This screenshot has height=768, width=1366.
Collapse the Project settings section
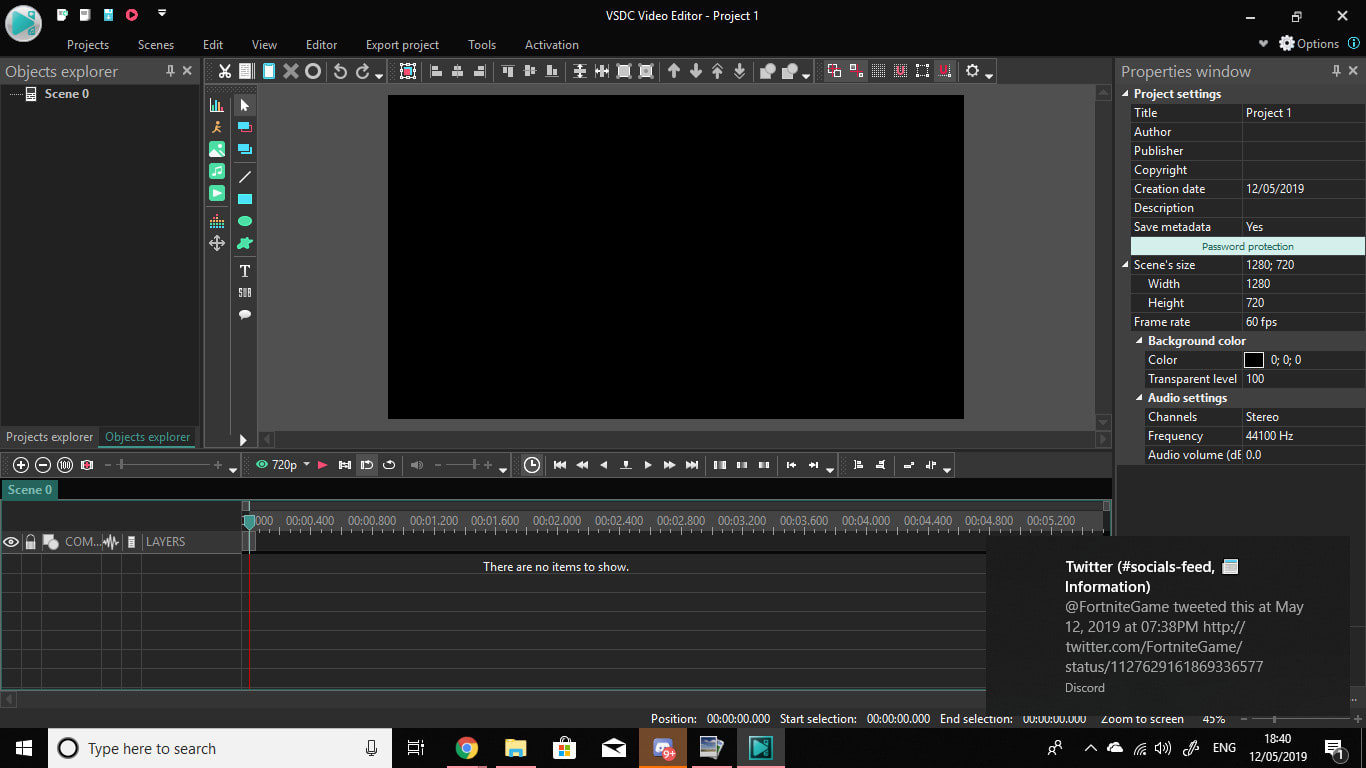click(1125, 94)
